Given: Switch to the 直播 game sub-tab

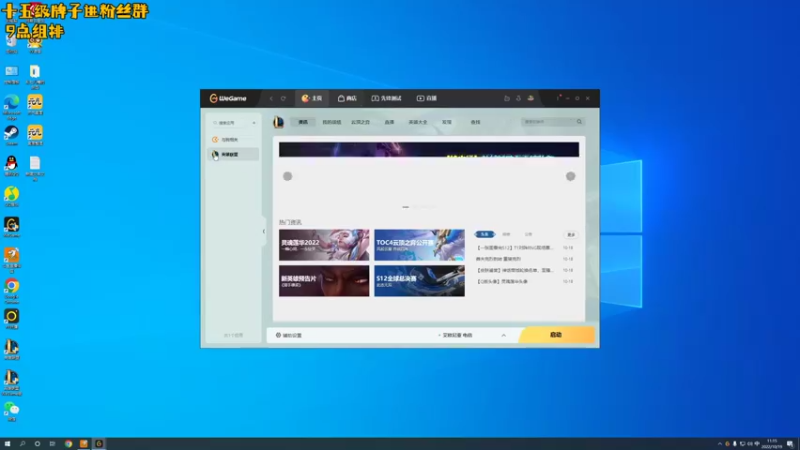Looking at the screenshot, I should tap(389, 122).
